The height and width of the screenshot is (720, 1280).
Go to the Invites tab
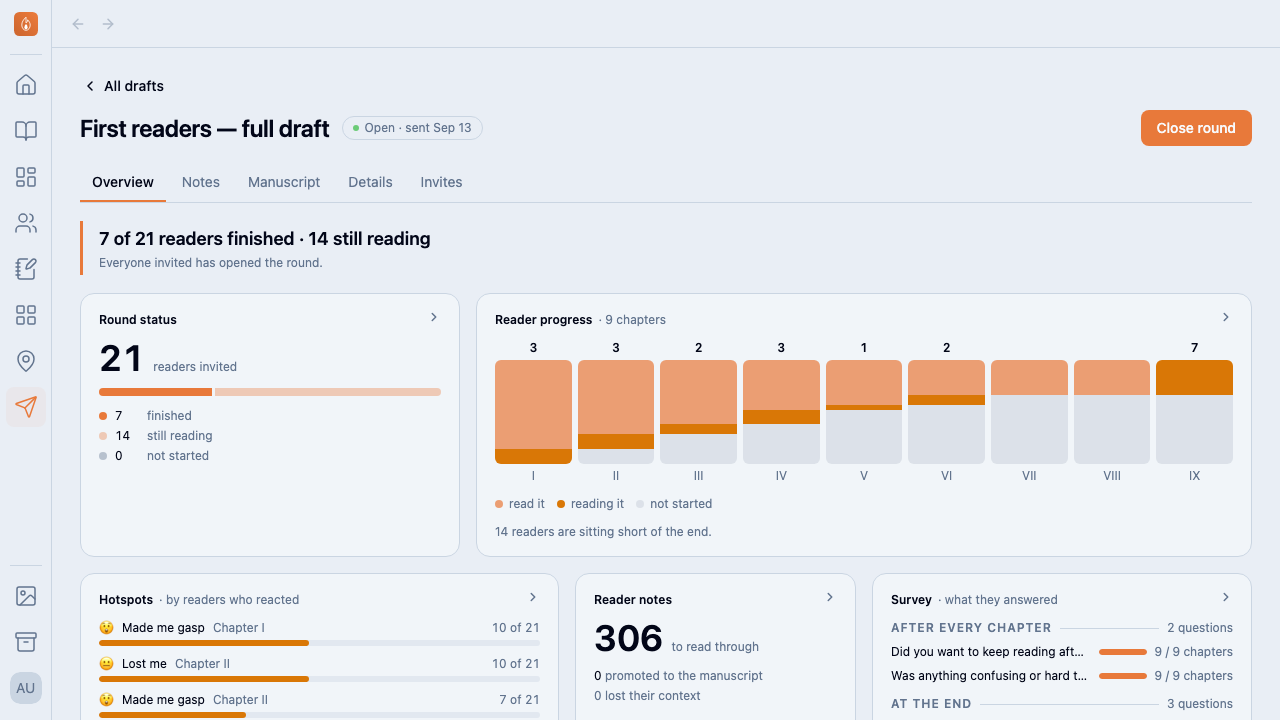[x=441, y=182]
